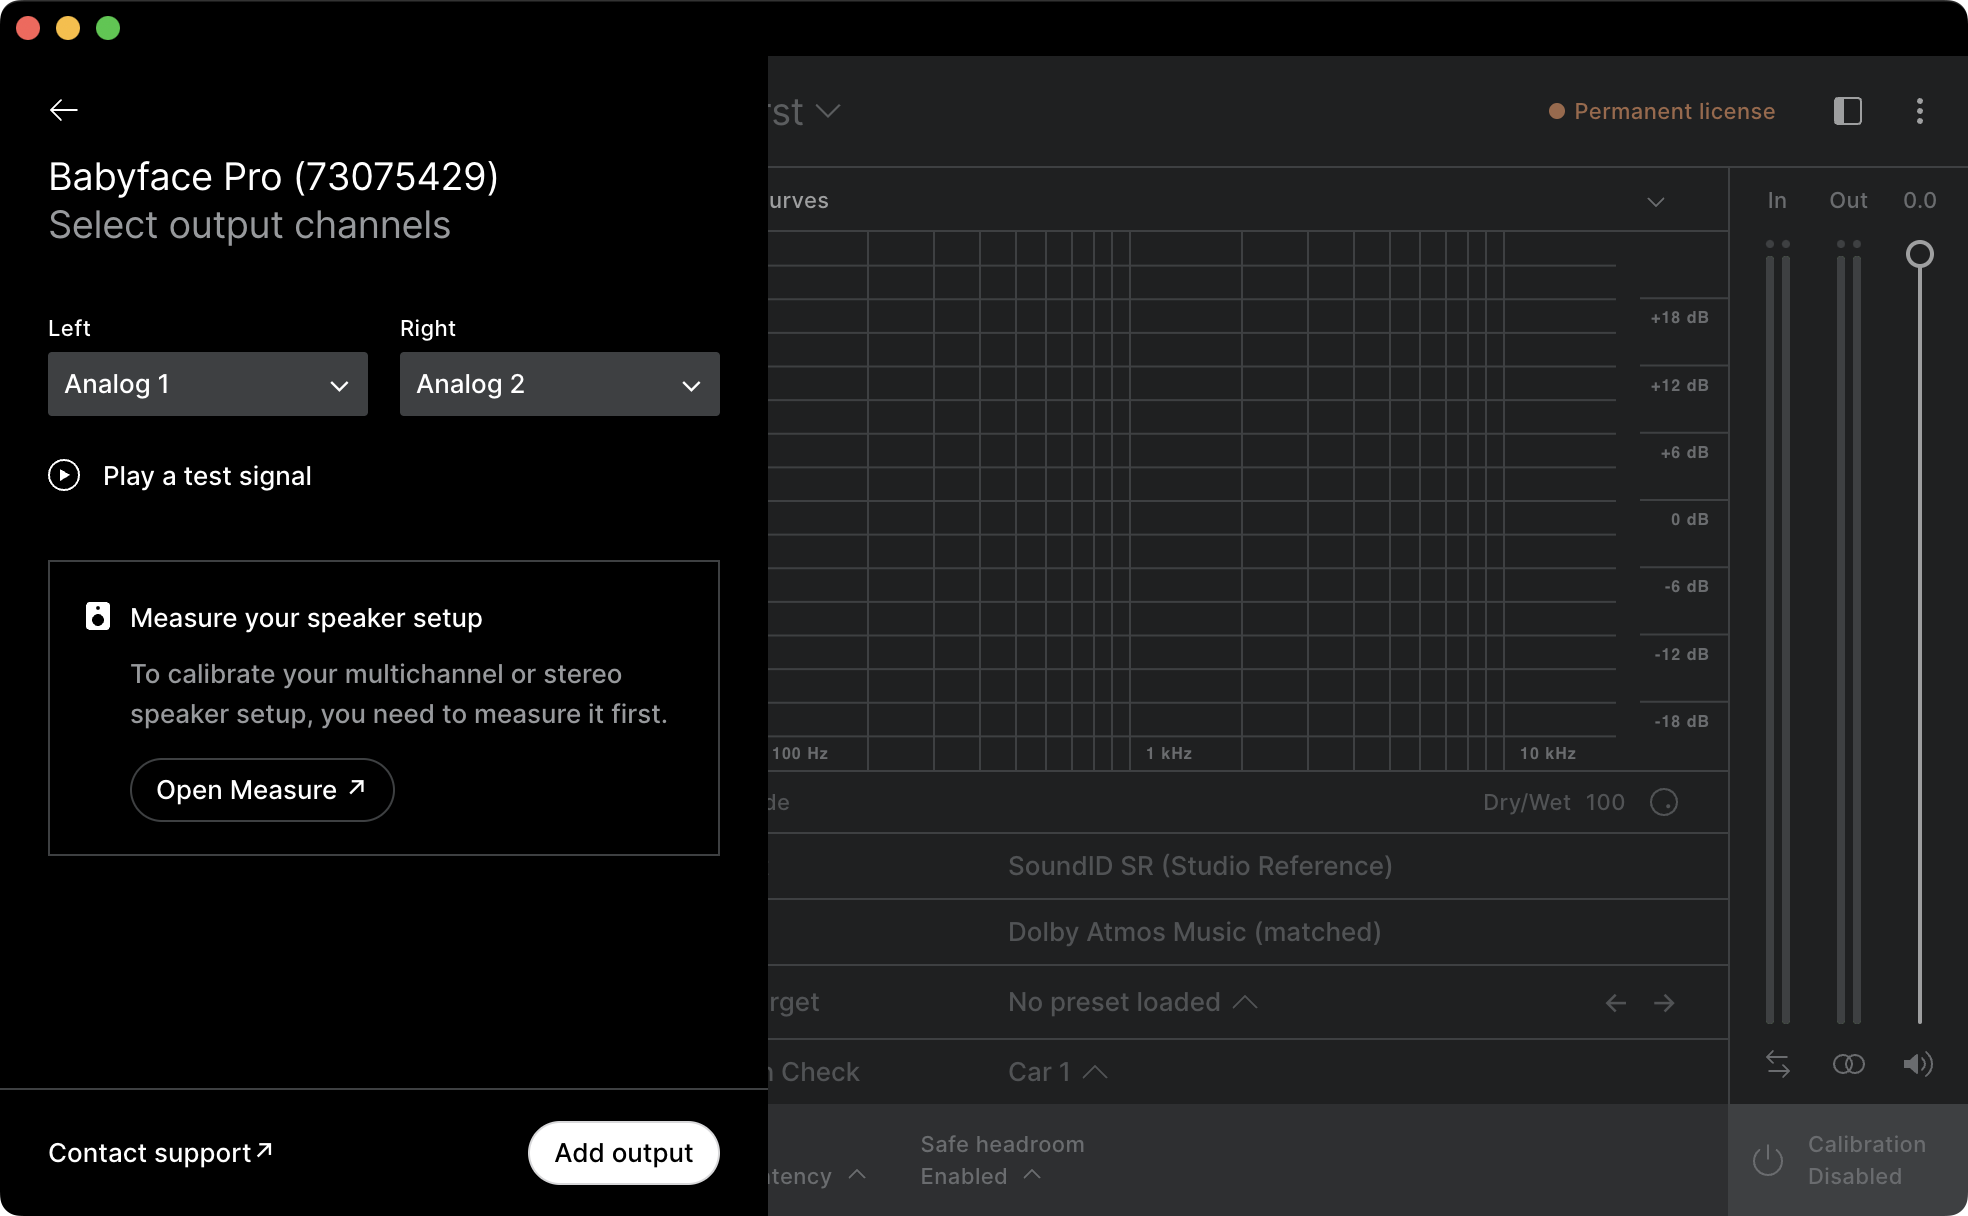Viewport: 1968px width, 1216px height.
Task: Click the swap channels icon
Action: click(1777, 1064)
